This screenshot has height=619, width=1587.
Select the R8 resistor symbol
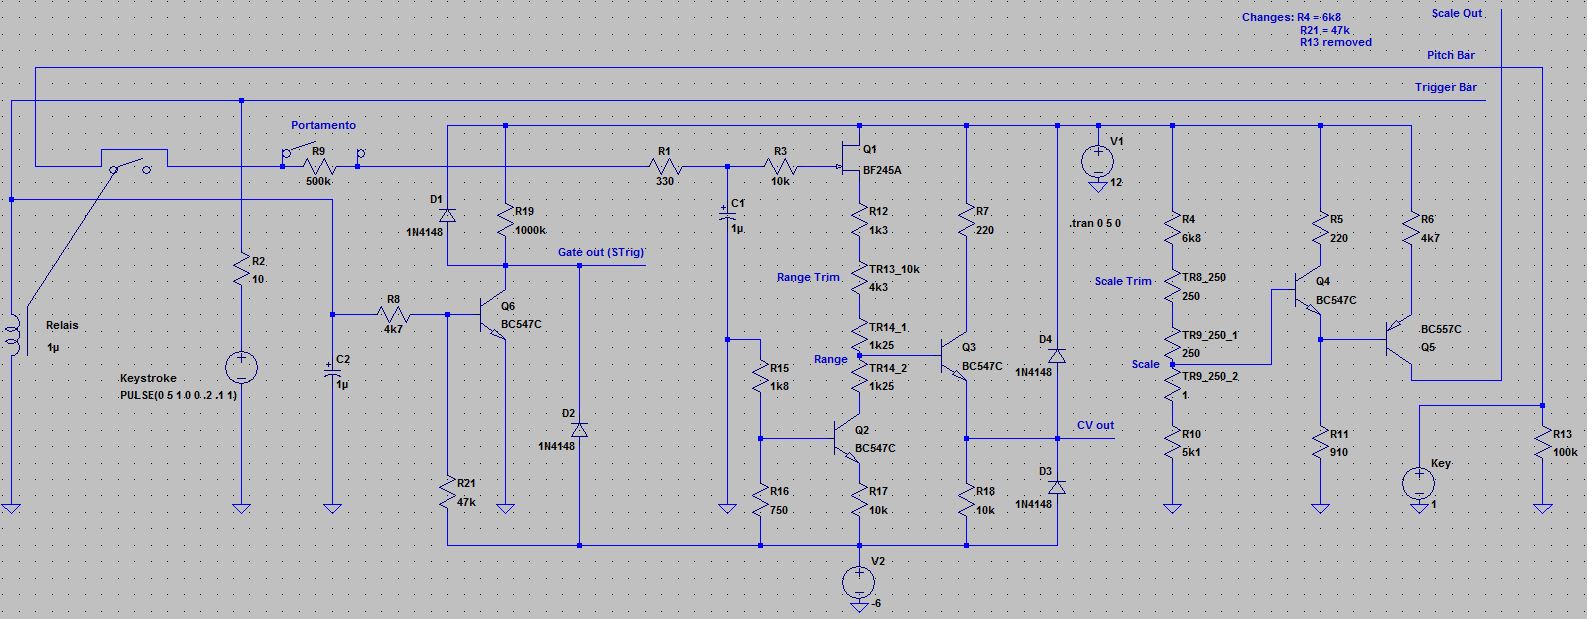(395, 314)
